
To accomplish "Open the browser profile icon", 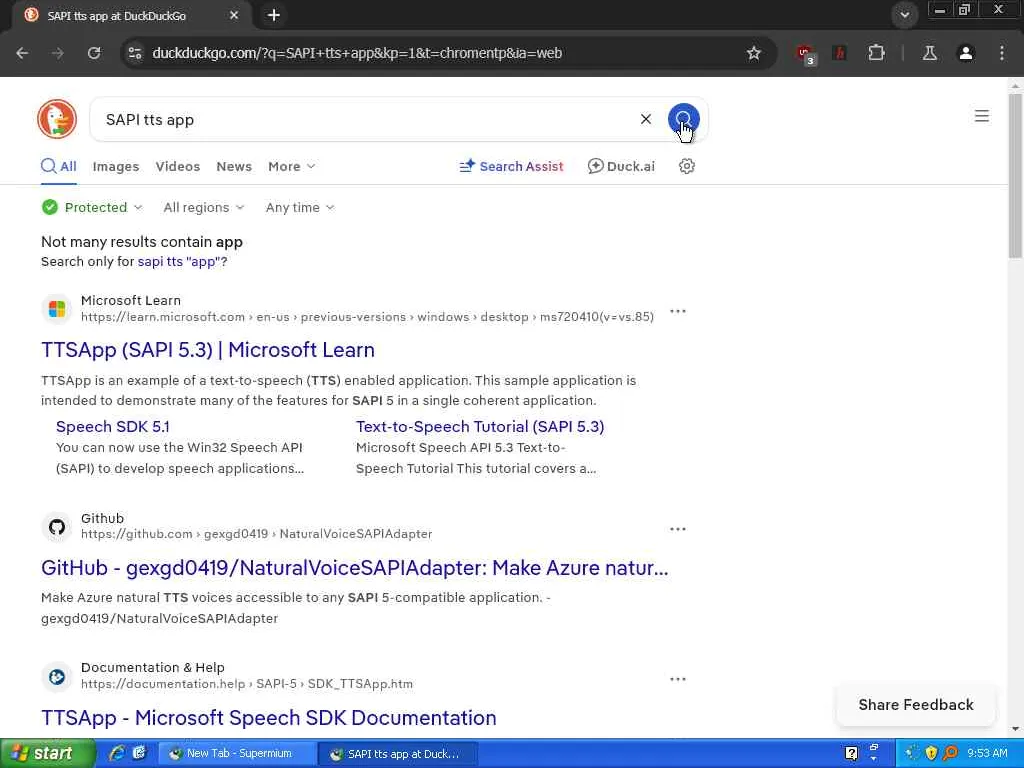I will pos(965,53).
